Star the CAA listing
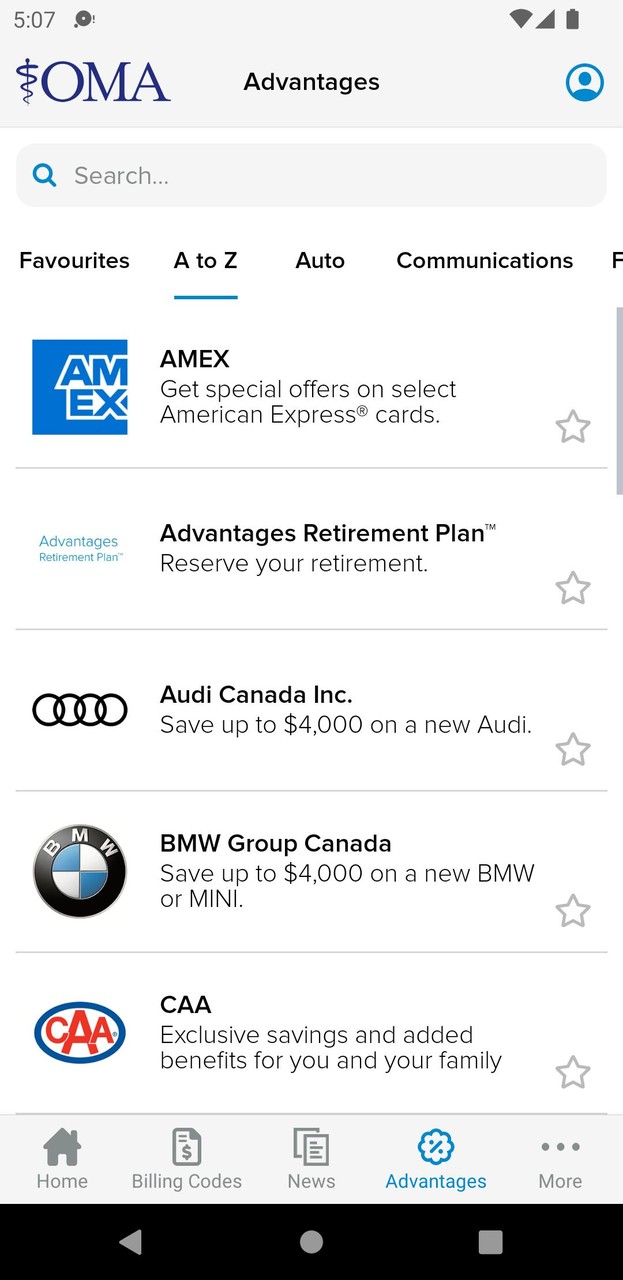 573,1072
